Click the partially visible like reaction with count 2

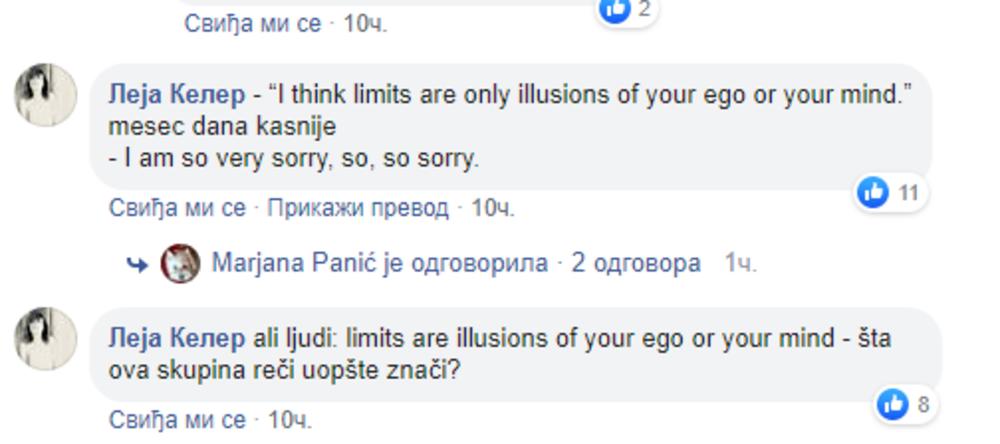click(614, 9)
